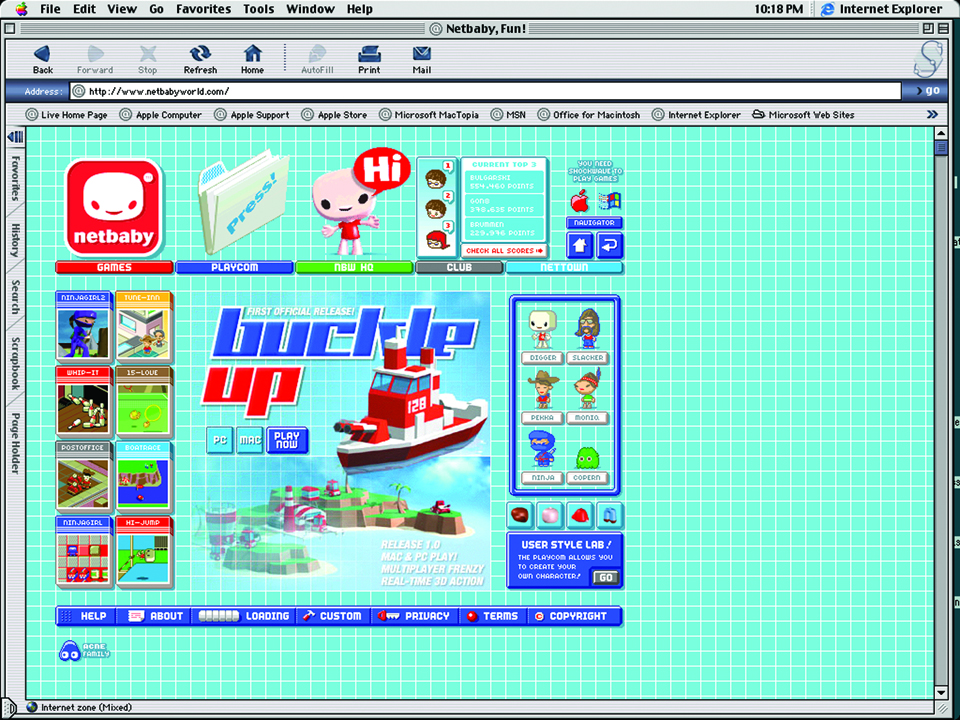Click the scrollbar up arrow
Viewport: 960px width, 720px height.
click(x=941, y=133)
